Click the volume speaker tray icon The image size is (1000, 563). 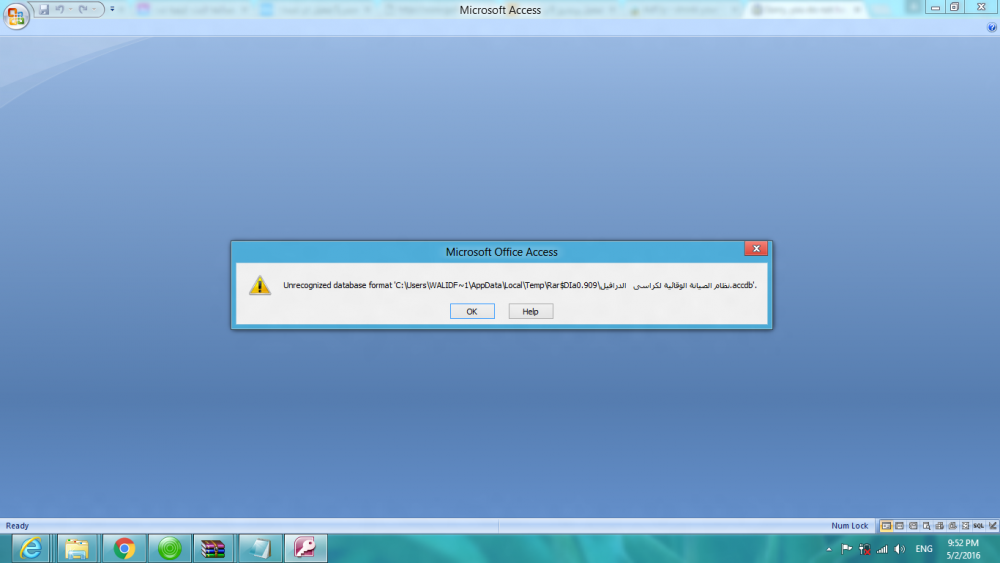pyautogui.click(x=899, y=548)
